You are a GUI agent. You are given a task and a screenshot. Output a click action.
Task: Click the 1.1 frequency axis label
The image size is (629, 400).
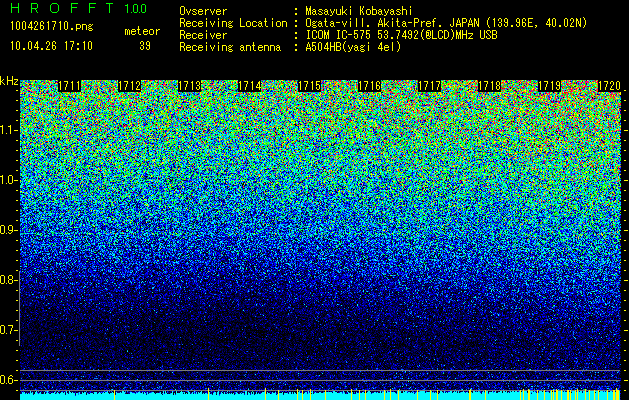(x=8, y=130)
